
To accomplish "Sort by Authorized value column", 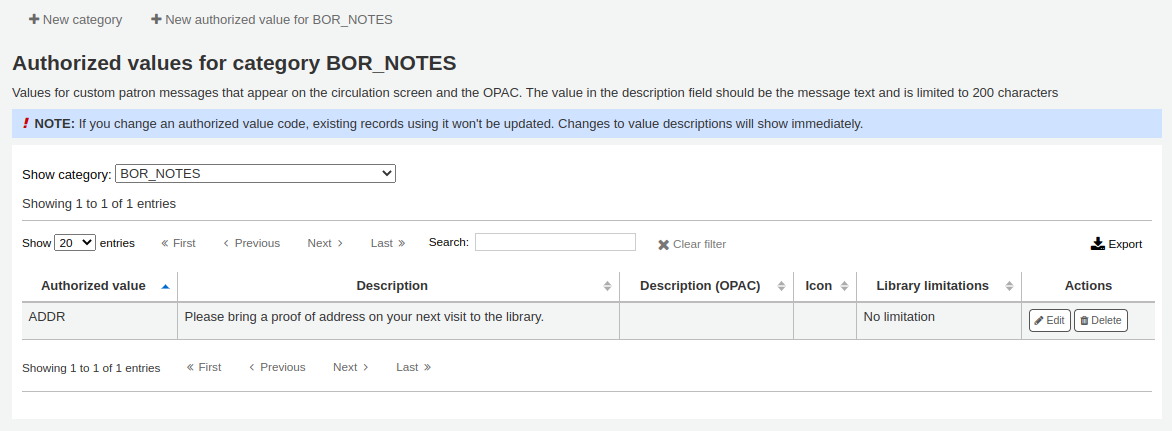I will [x=94, y=286].
